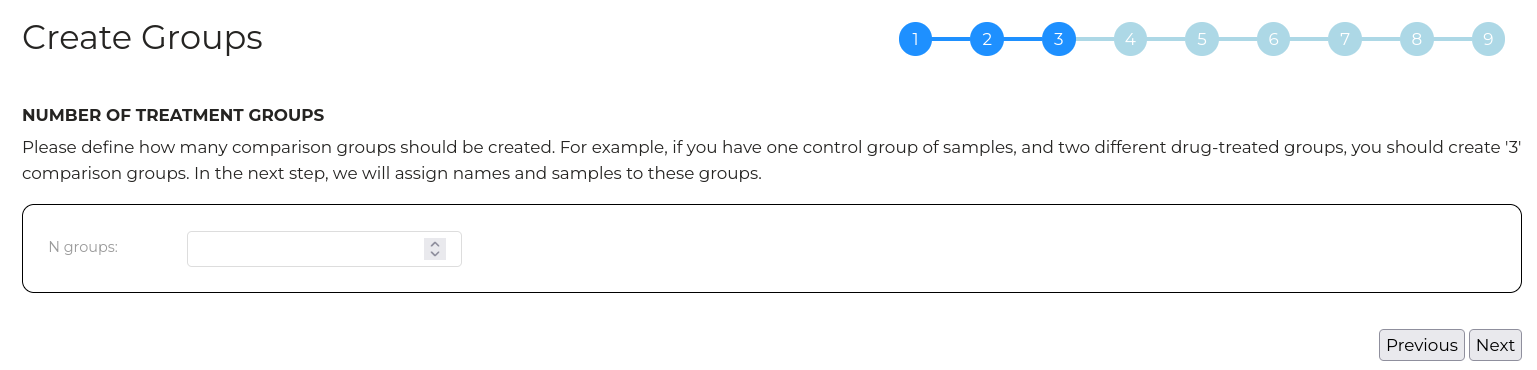The height and width of the screenshot is (370, 1537).
Task: Click connector line between steps 3 and 4
Action: [1094, 39]
